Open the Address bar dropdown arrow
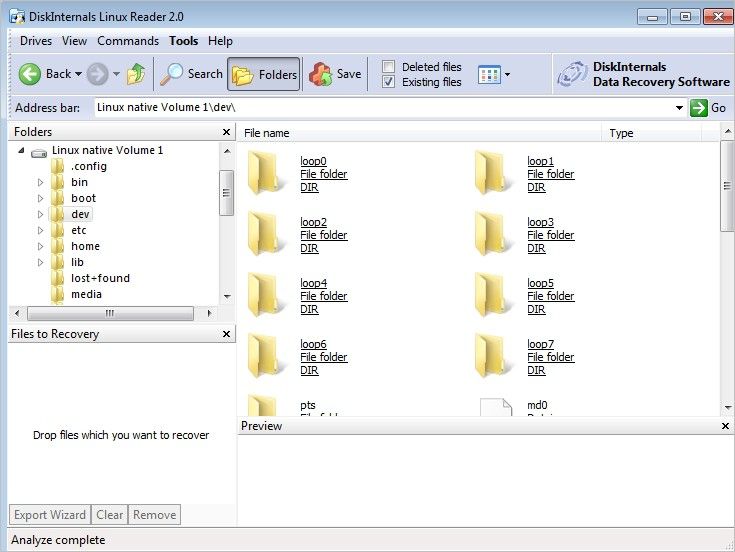The height and width of the screenshot is (552, 735). click(x=679, y=108)
